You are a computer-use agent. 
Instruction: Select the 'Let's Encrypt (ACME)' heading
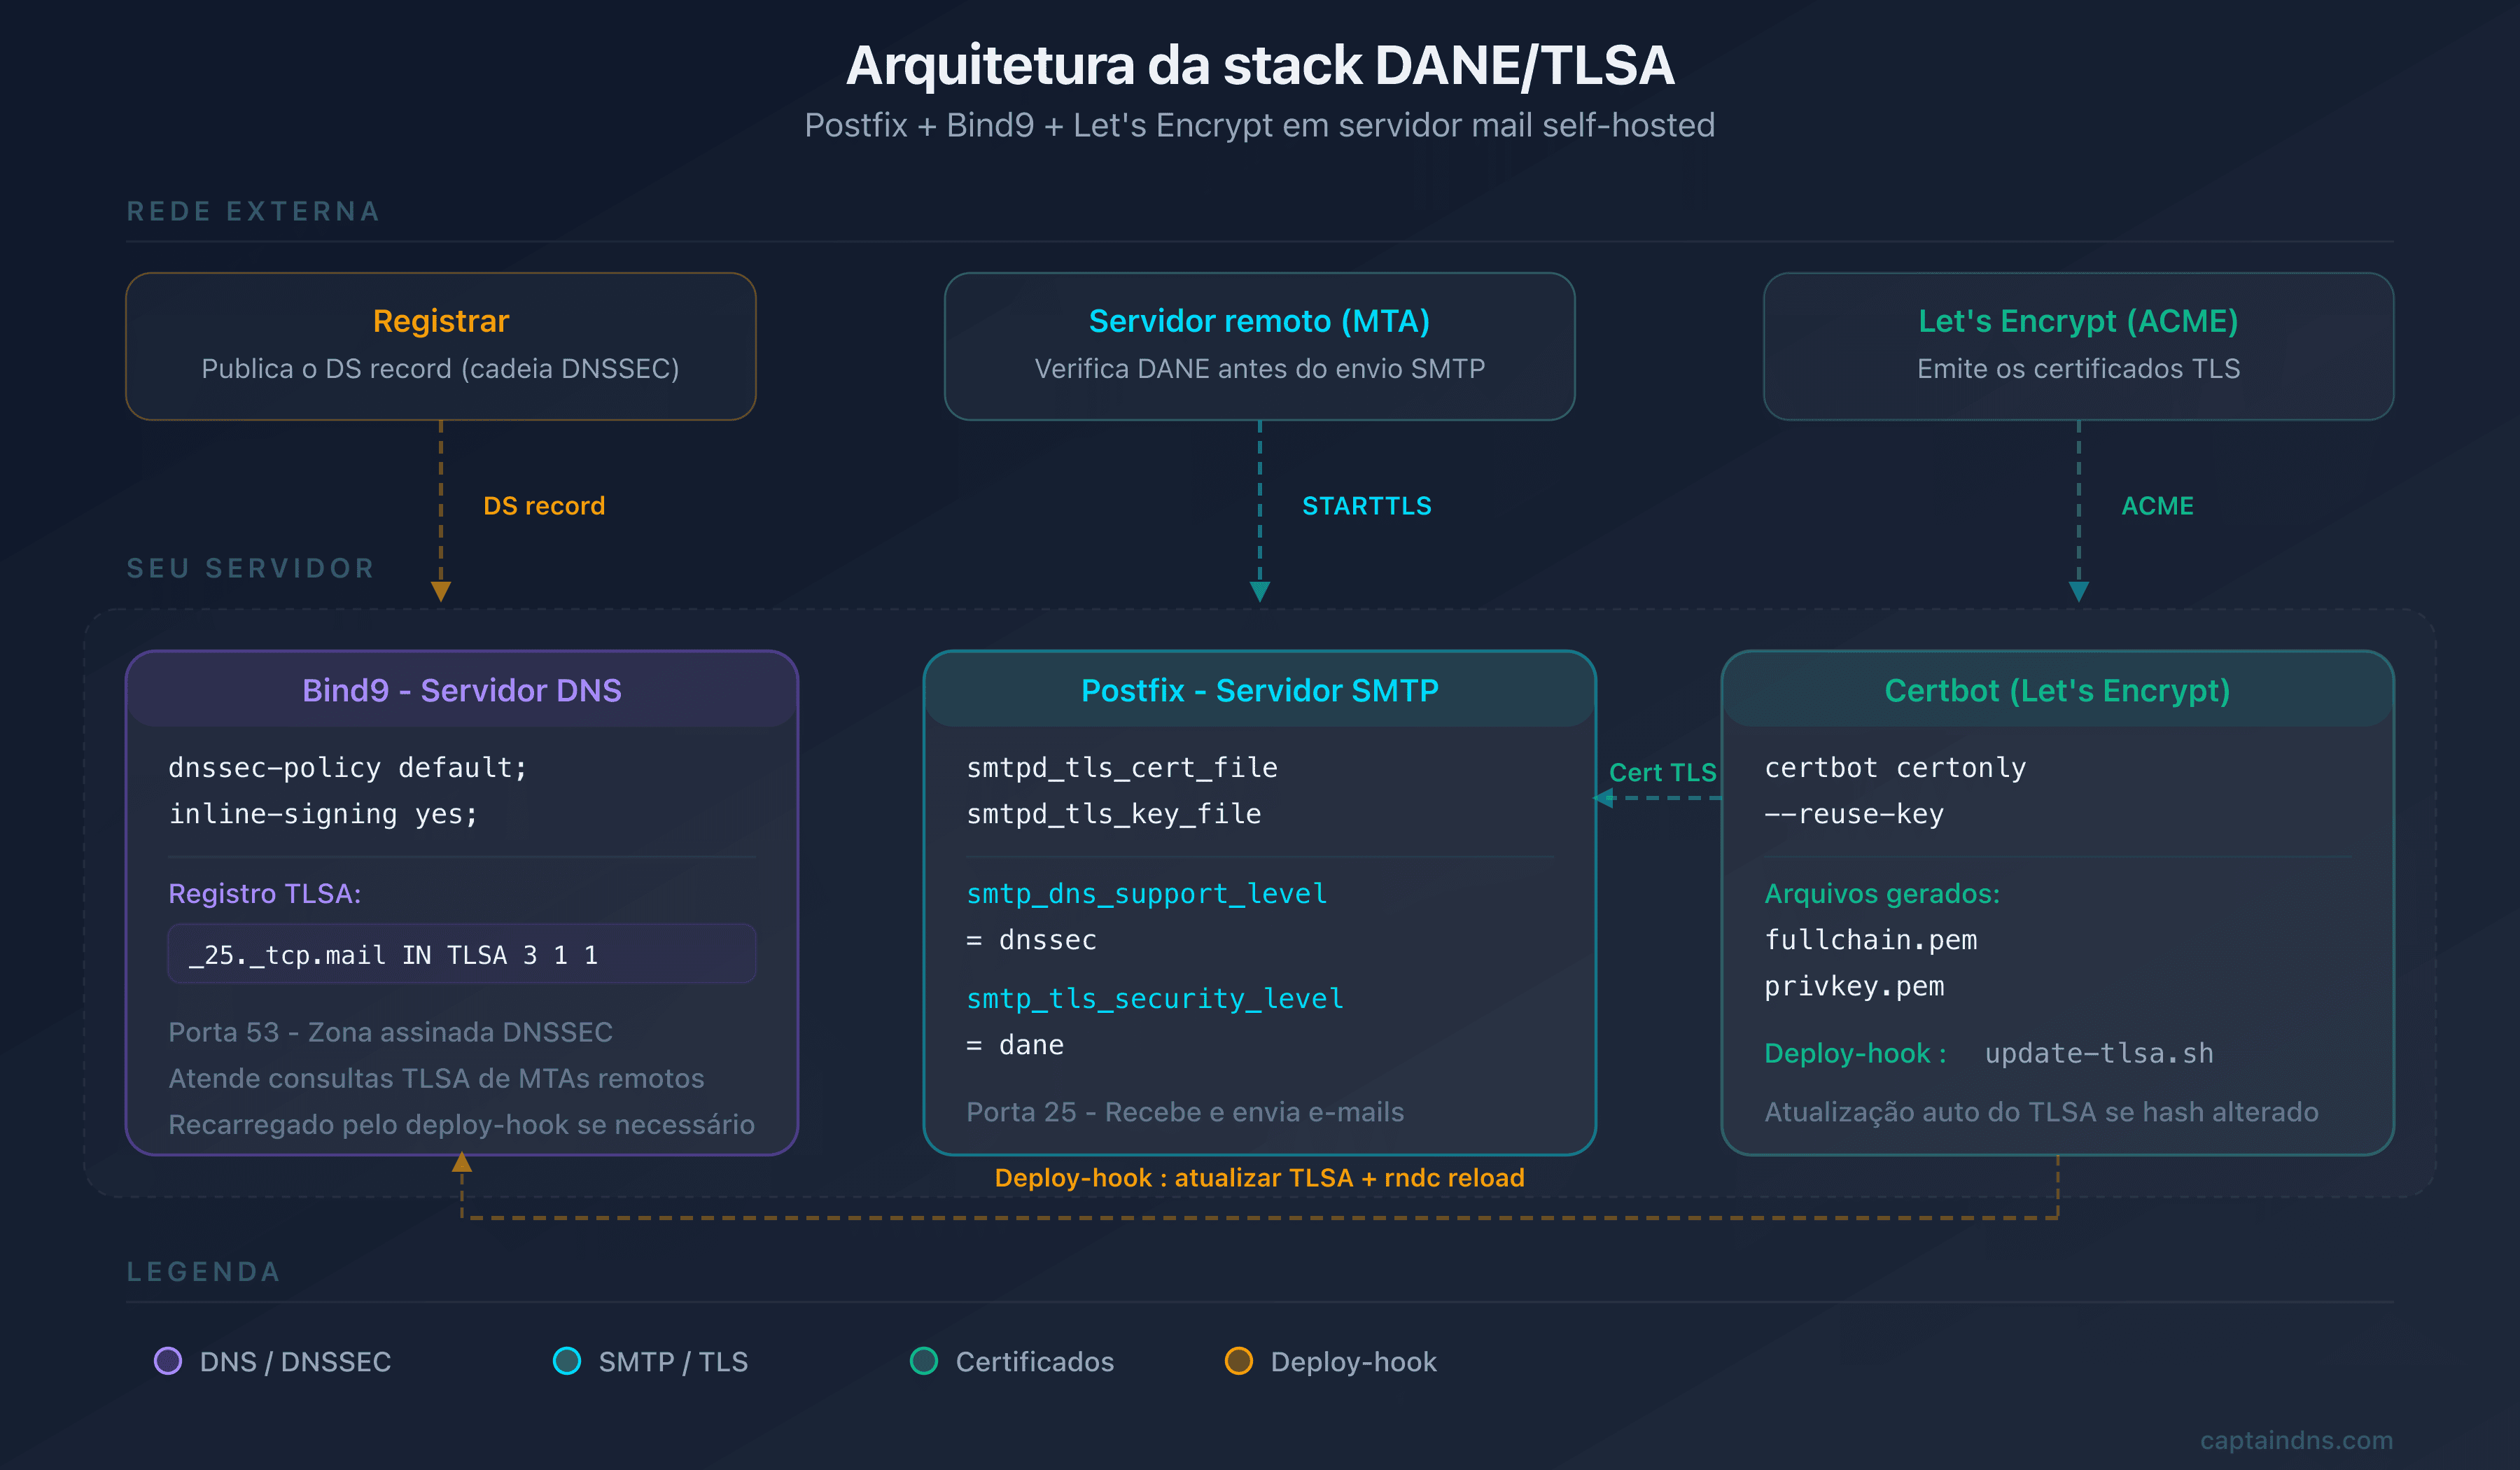coord(2078,321)
